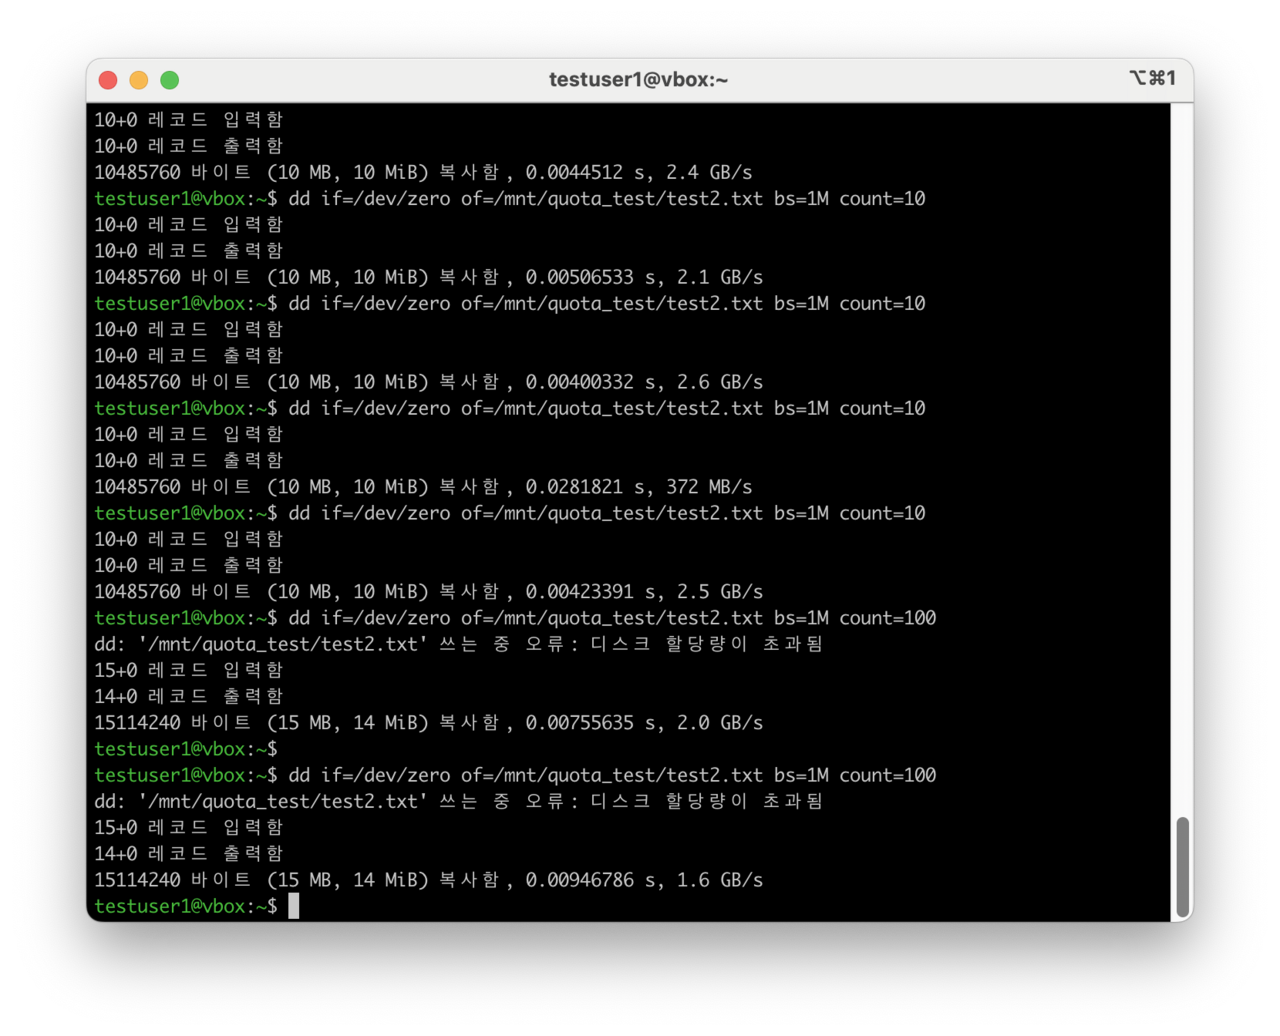
Task: Click count=100 in the last dd command
Action: 887,776
